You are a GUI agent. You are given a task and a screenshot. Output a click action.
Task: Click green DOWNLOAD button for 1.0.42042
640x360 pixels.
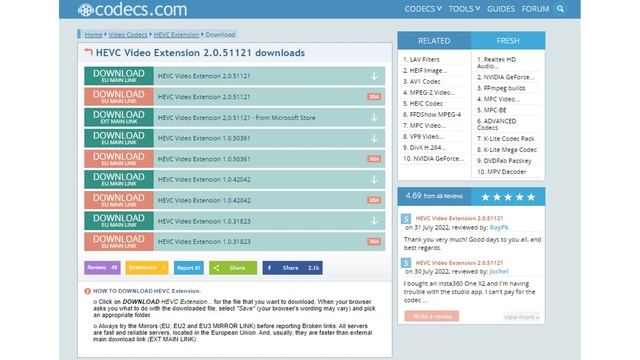point(119,180)
